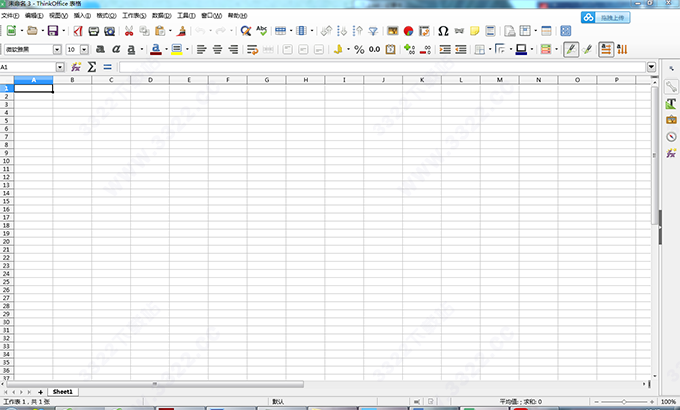Click the yellow background color swatch

pyautogui.click(x=177, y=49)
